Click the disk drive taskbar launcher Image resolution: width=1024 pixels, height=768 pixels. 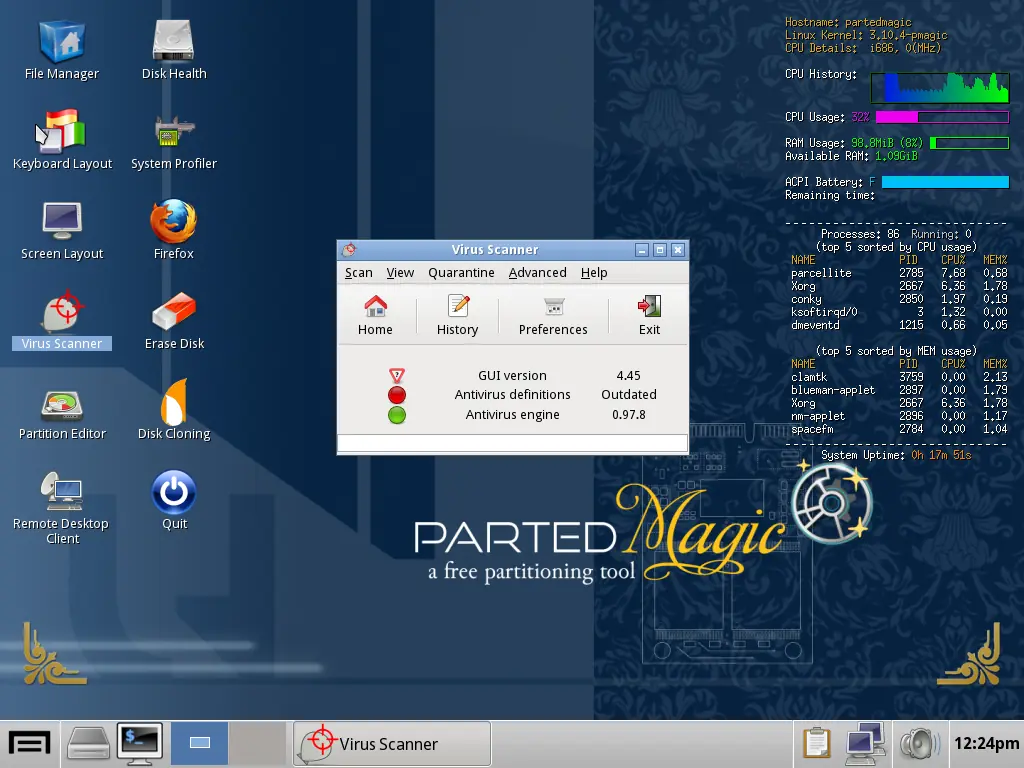tap(88, 744)
